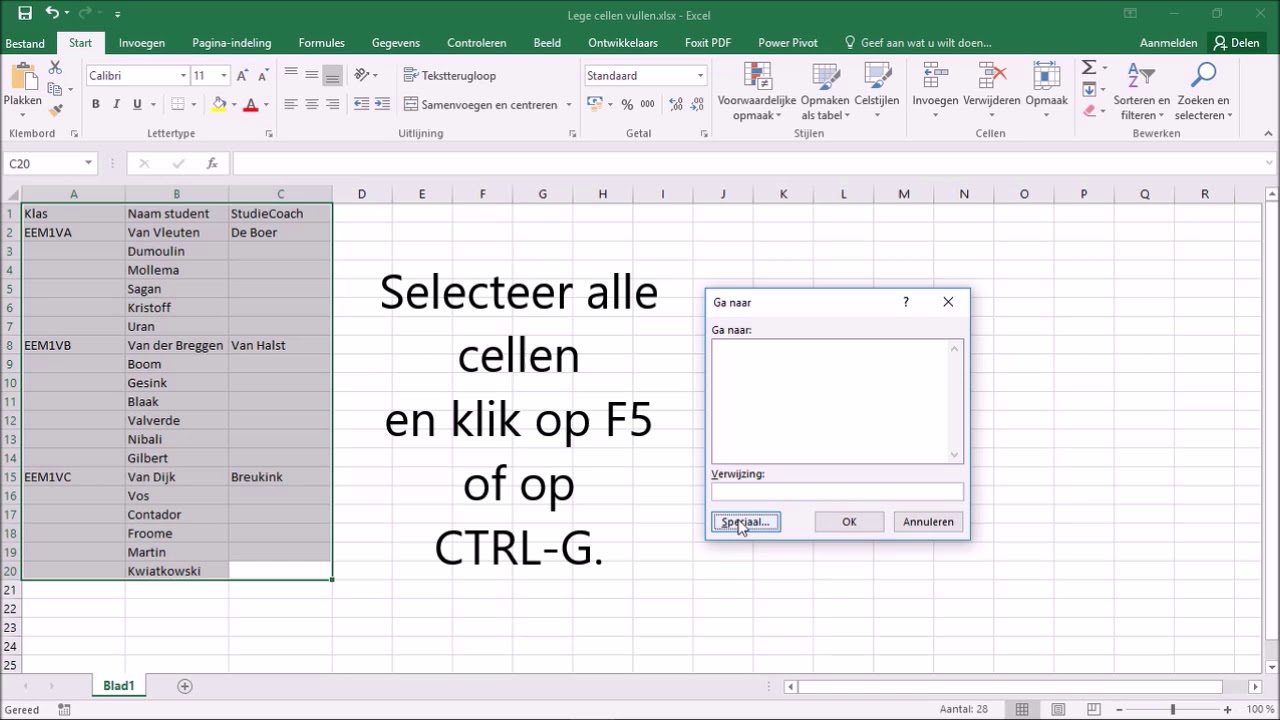The height and width of the screenshot is (720, 1280).
Task: Click the Speciaal button in Ga naar dialog
Action: pos(745,522)
